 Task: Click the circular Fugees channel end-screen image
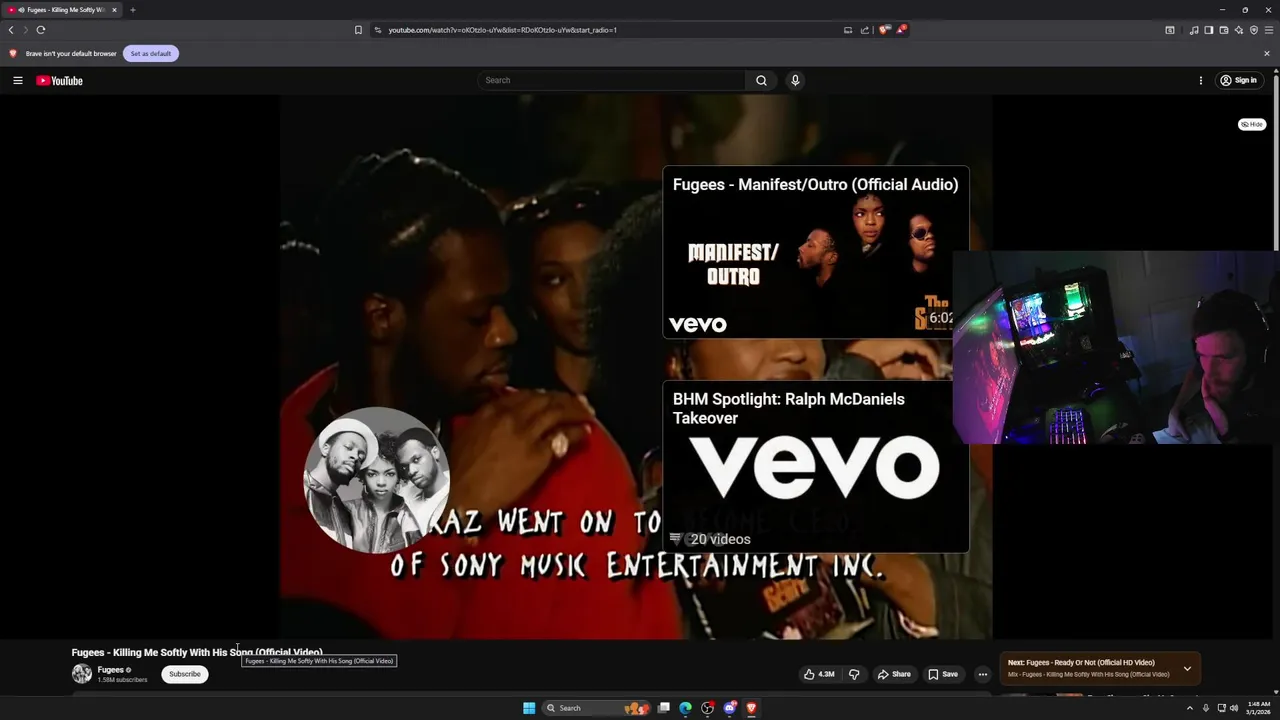pos(377,480)
